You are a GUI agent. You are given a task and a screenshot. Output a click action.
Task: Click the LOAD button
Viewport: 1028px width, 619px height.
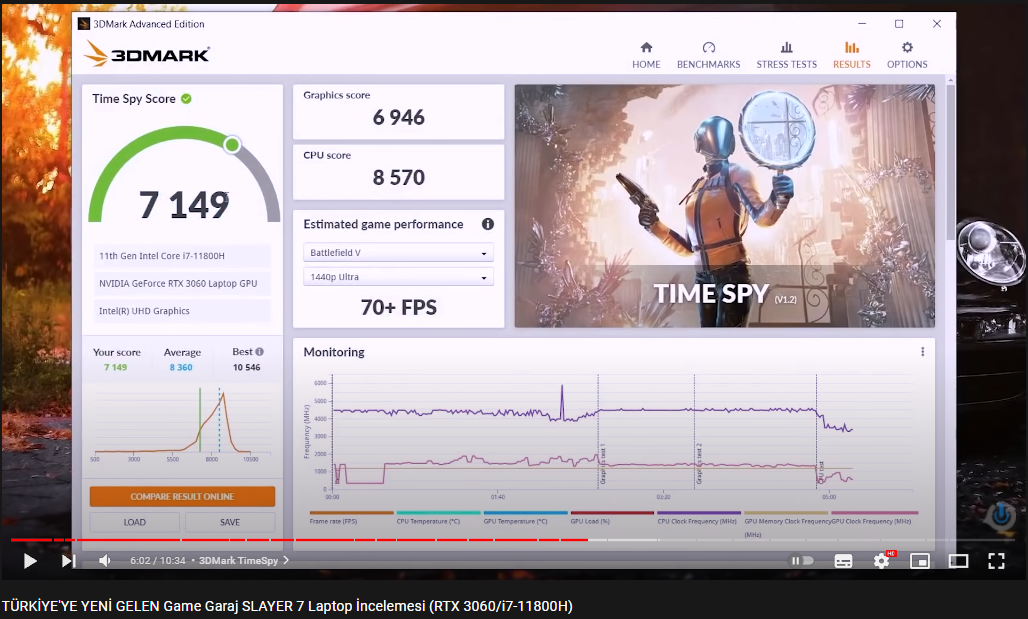click(x=134, y=522)
